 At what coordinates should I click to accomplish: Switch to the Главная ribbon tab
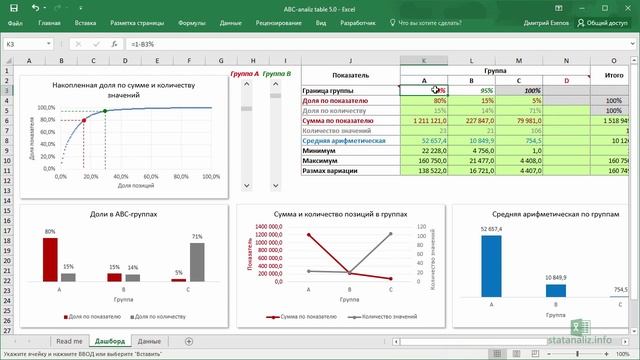pyautogui.click(x=49, y=23)
